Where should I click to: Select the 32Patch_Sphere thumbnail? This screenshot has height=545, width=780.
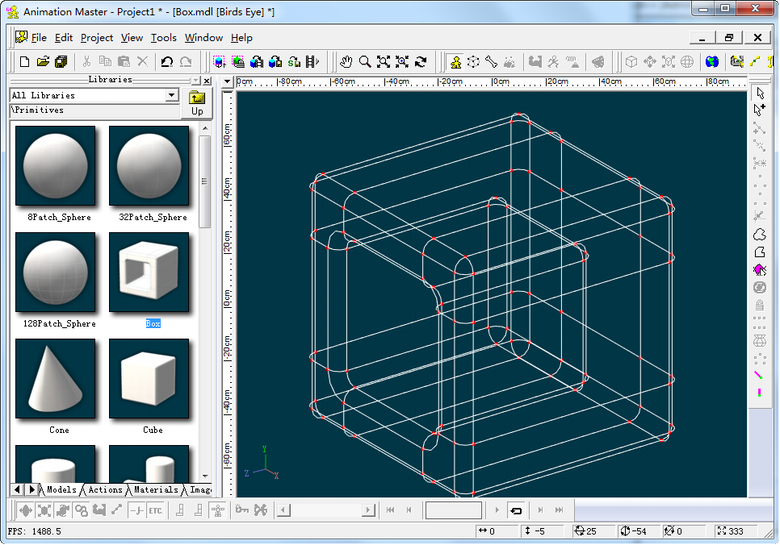pos(149,165)
